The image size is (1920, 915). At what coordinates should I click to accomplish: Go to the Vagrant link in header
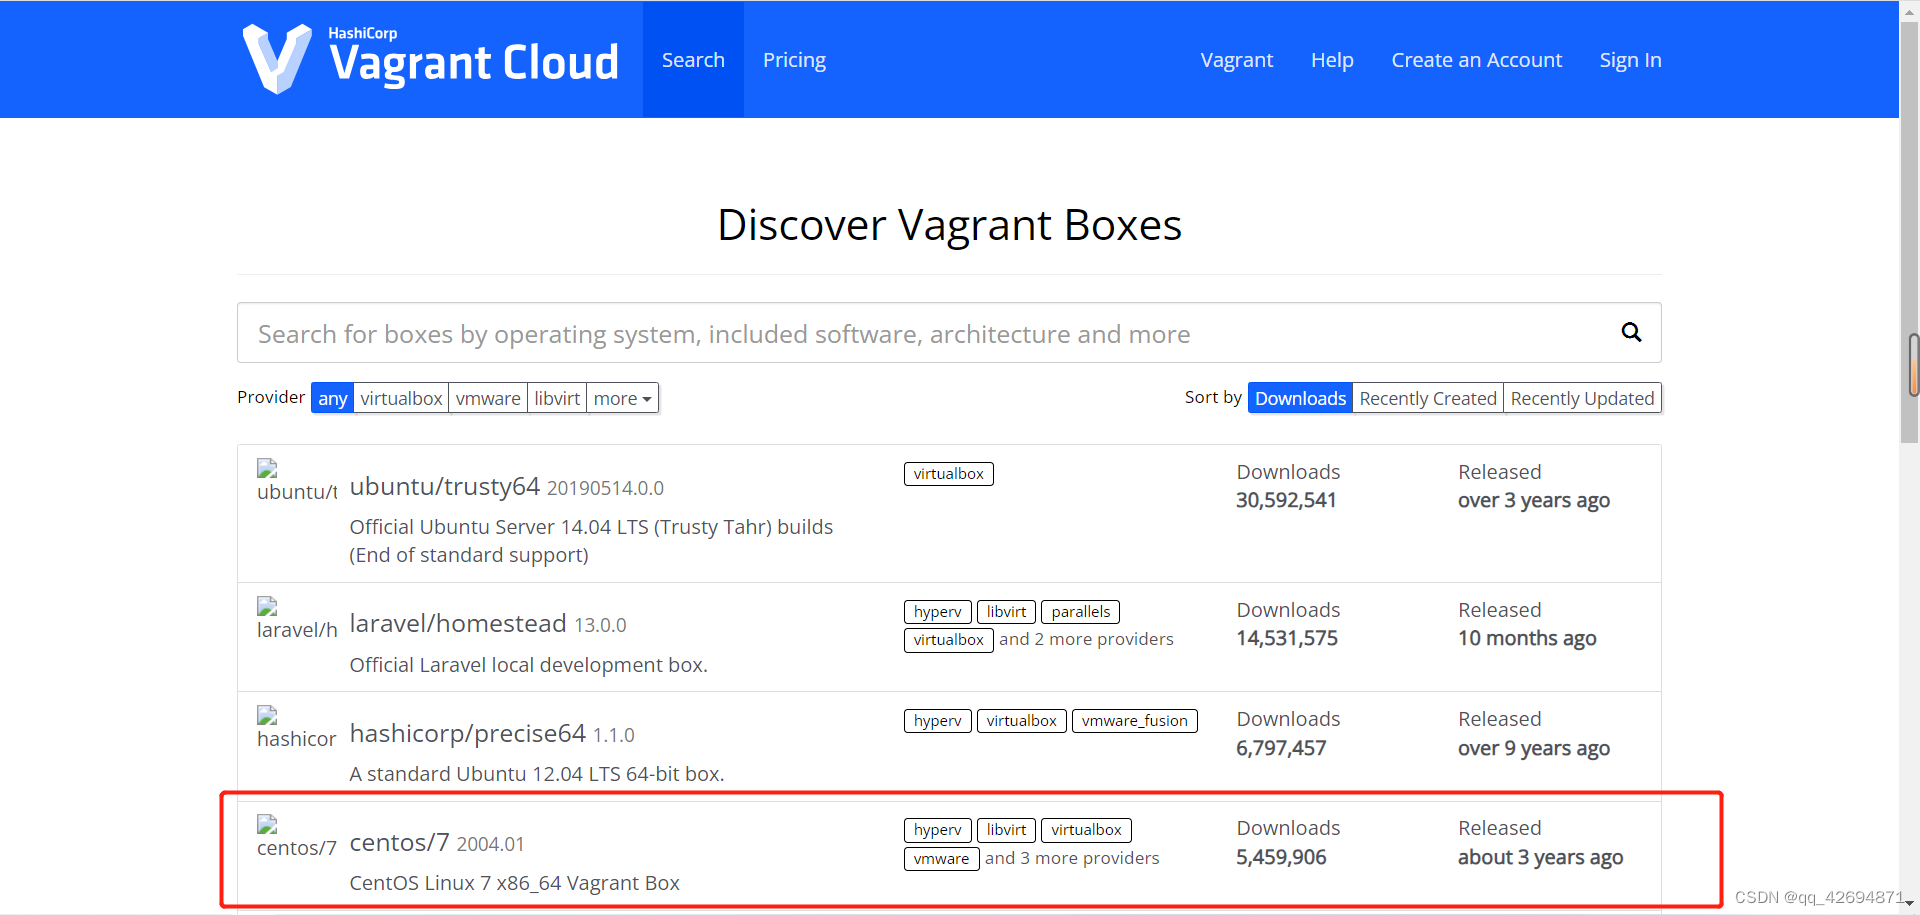[1237, 60]
